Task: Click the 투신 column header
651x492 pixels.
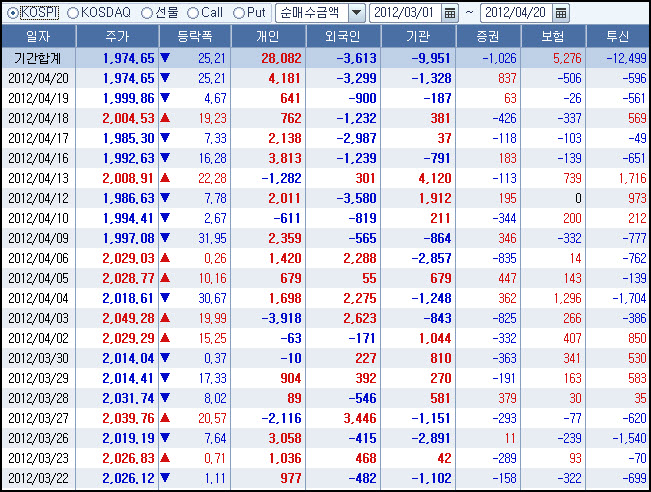Action: pos(618,37)
